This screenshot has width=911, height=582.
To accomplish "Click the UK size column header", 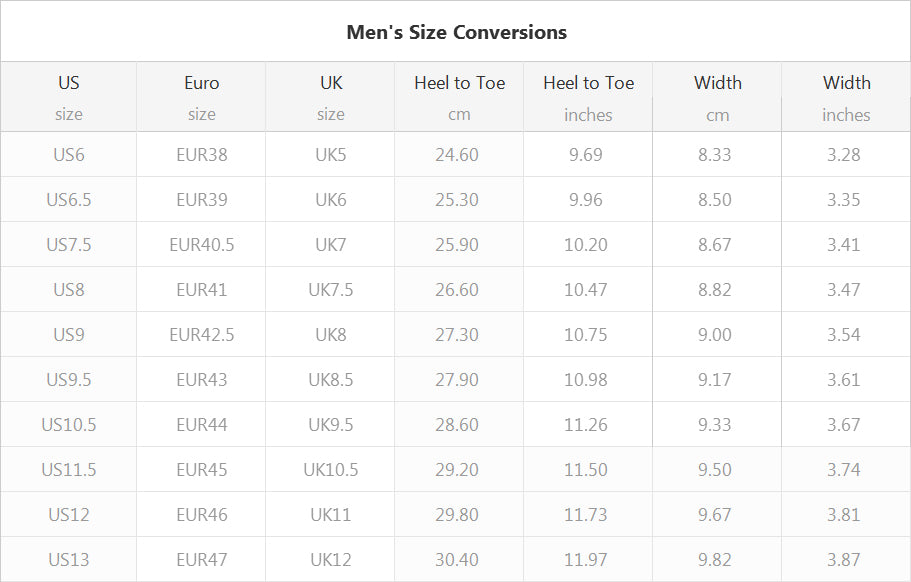I will click(330, 97).
